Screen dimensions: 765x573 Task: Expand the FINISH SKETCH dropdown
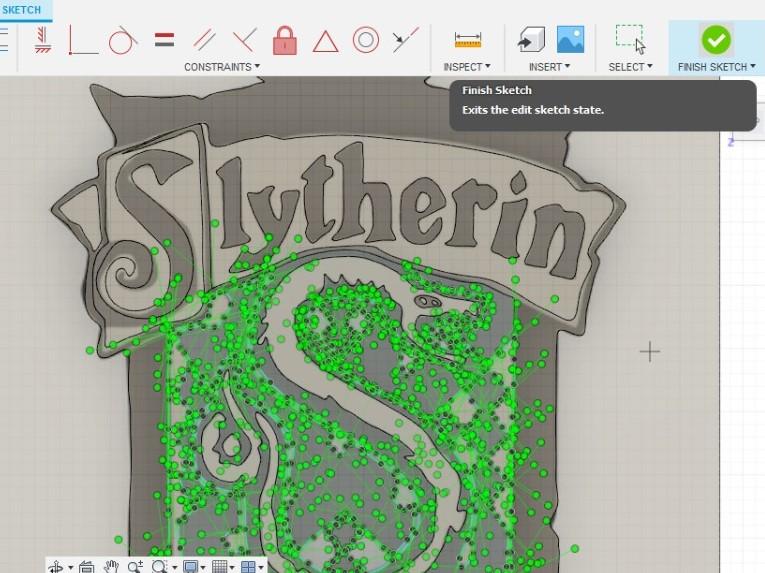717,67
